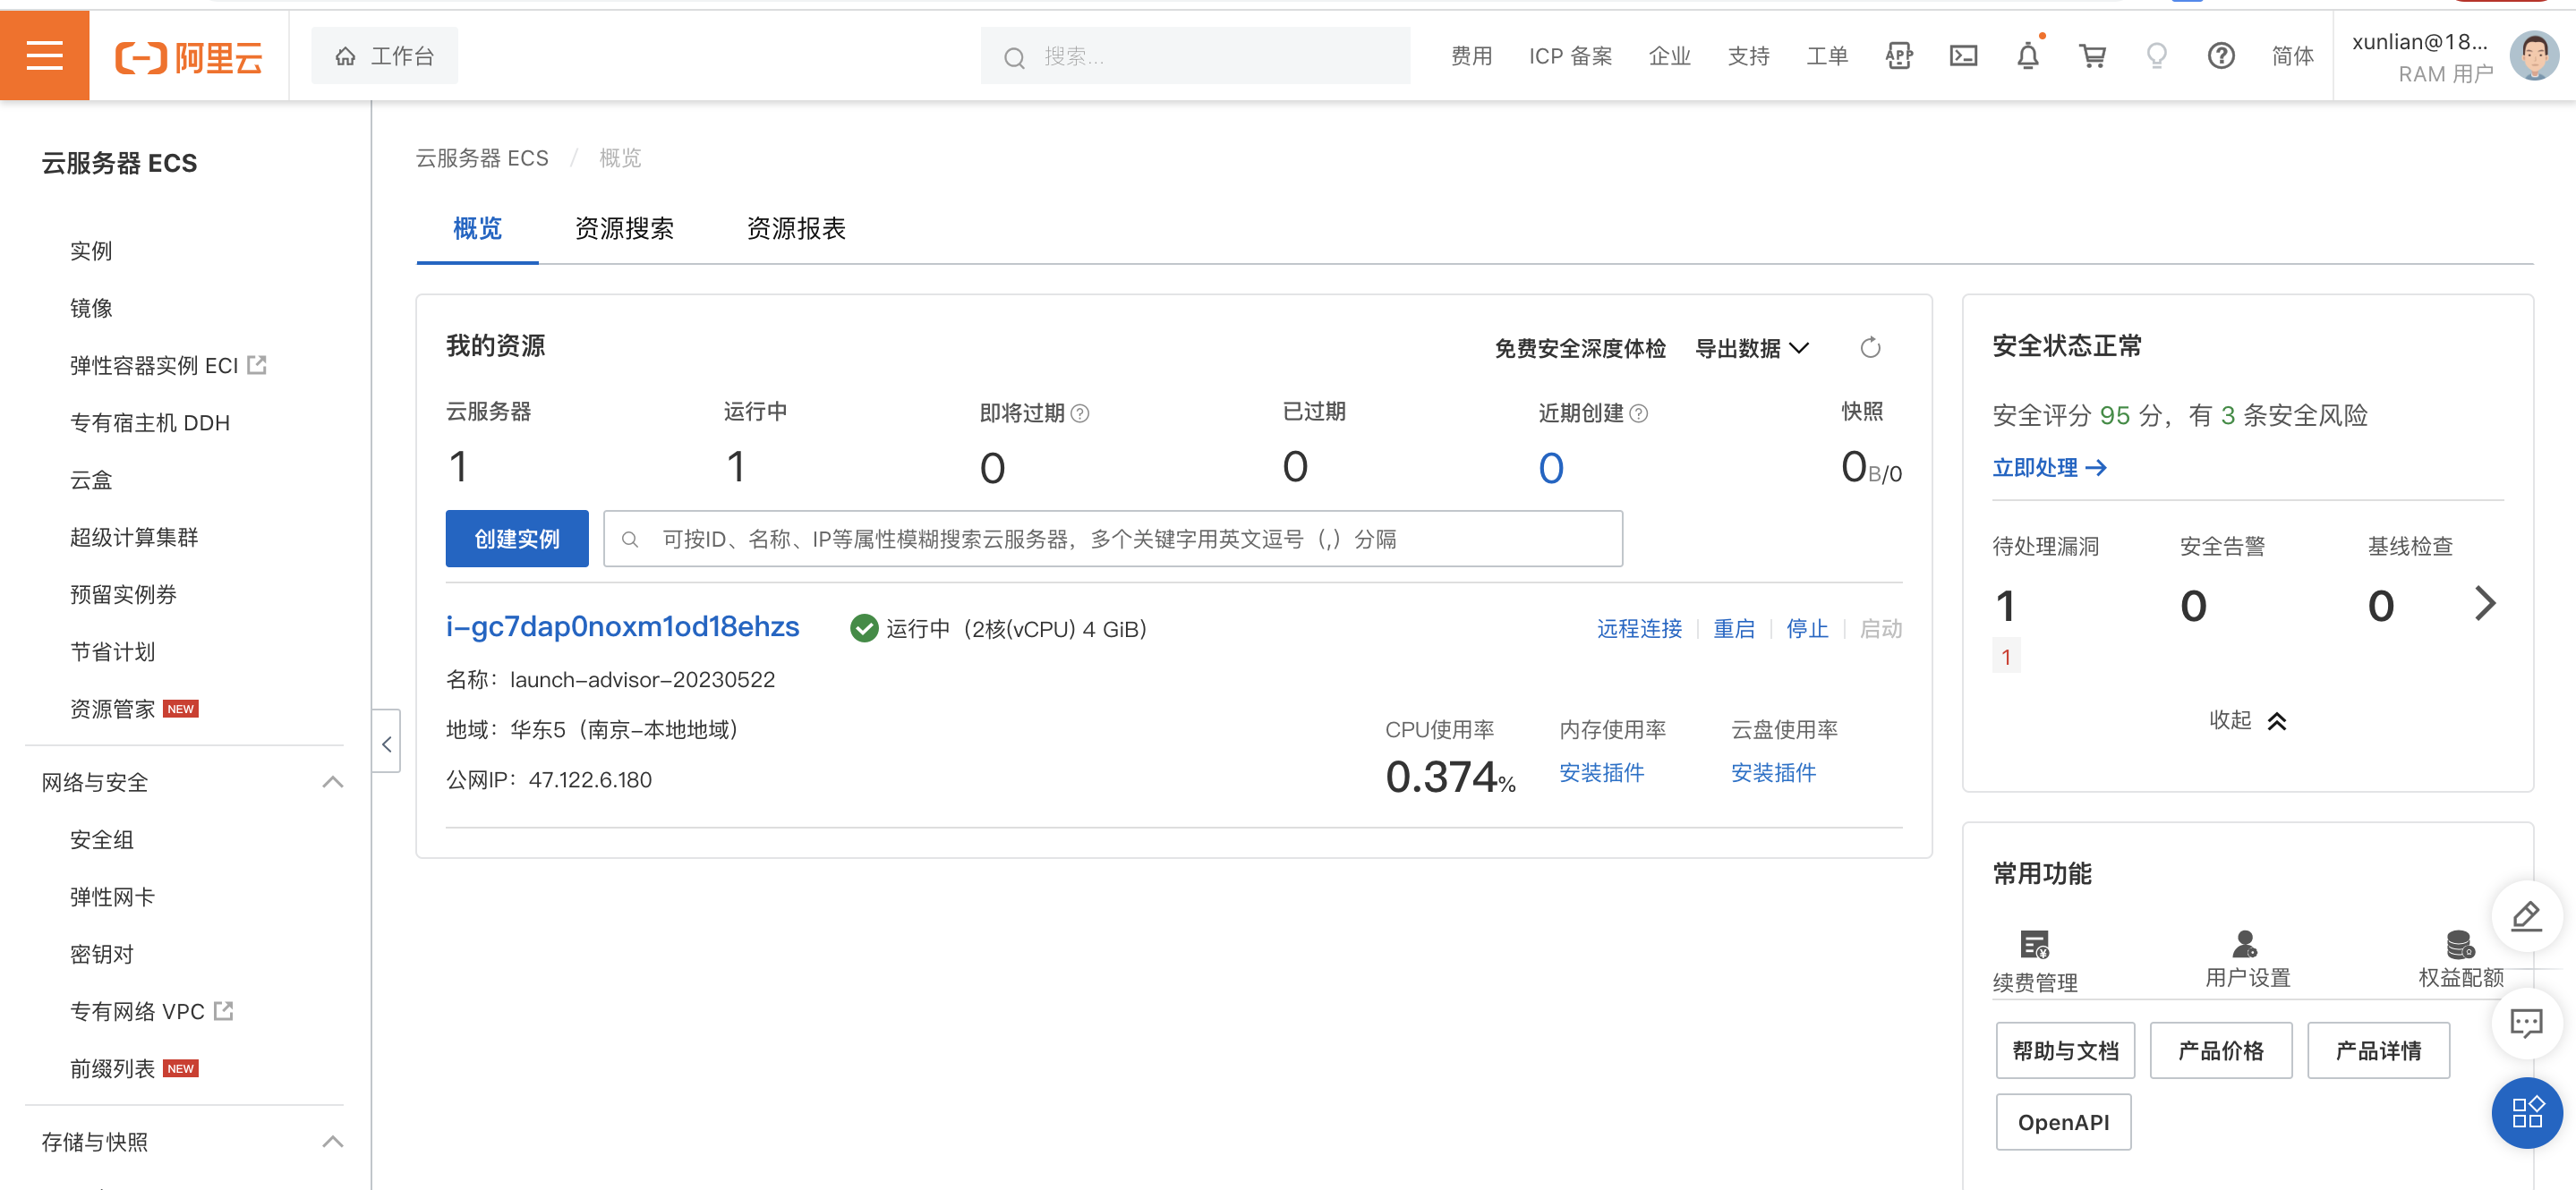Refresh my resources panel
2576x1190 pixels.
coord(1869,348)
